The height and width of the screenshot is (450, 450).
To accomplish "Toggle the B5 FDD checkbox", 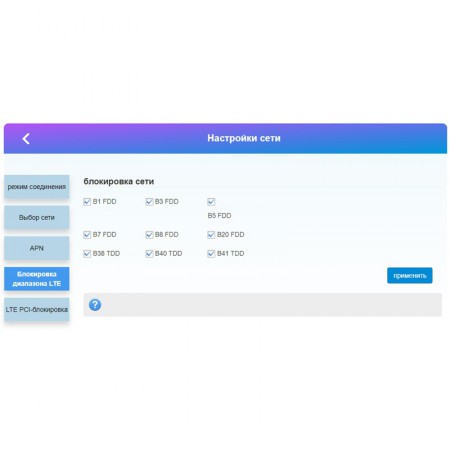I will (211, 202).
